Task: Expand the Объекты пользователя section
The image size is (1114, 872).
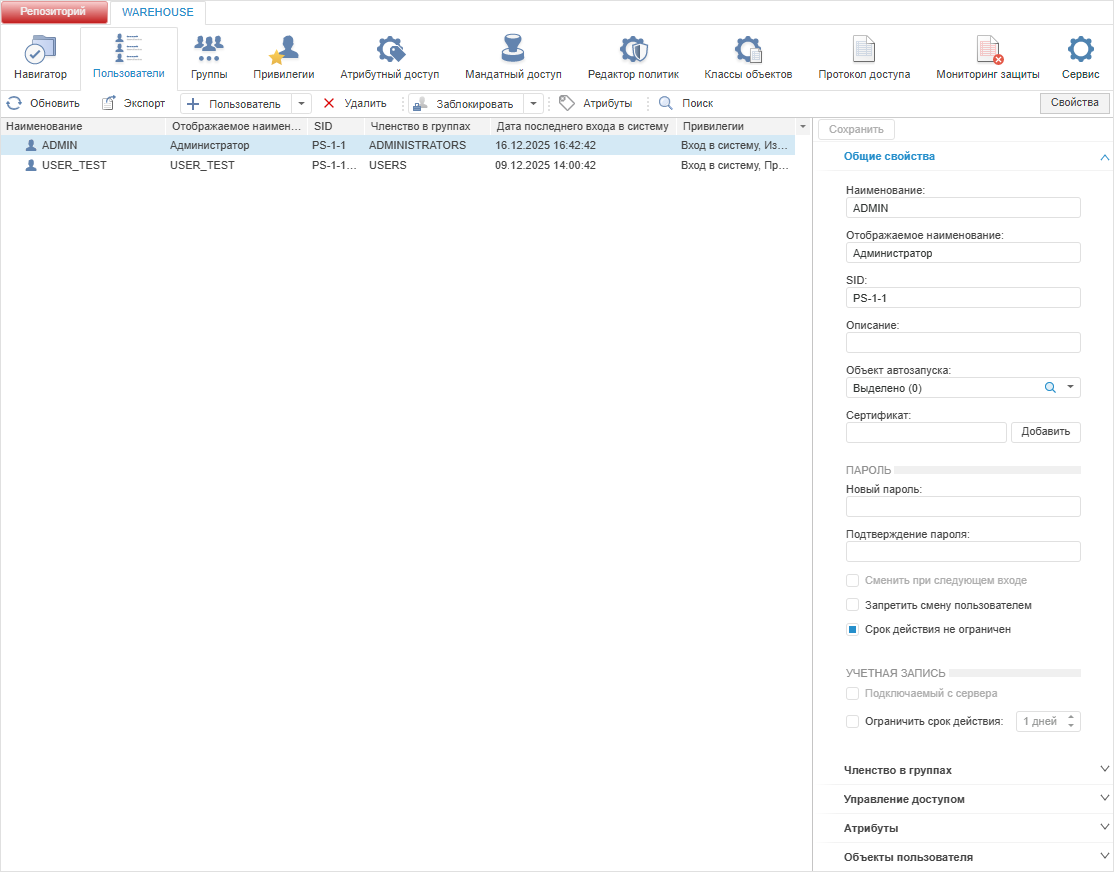Action: [1104, 856]
